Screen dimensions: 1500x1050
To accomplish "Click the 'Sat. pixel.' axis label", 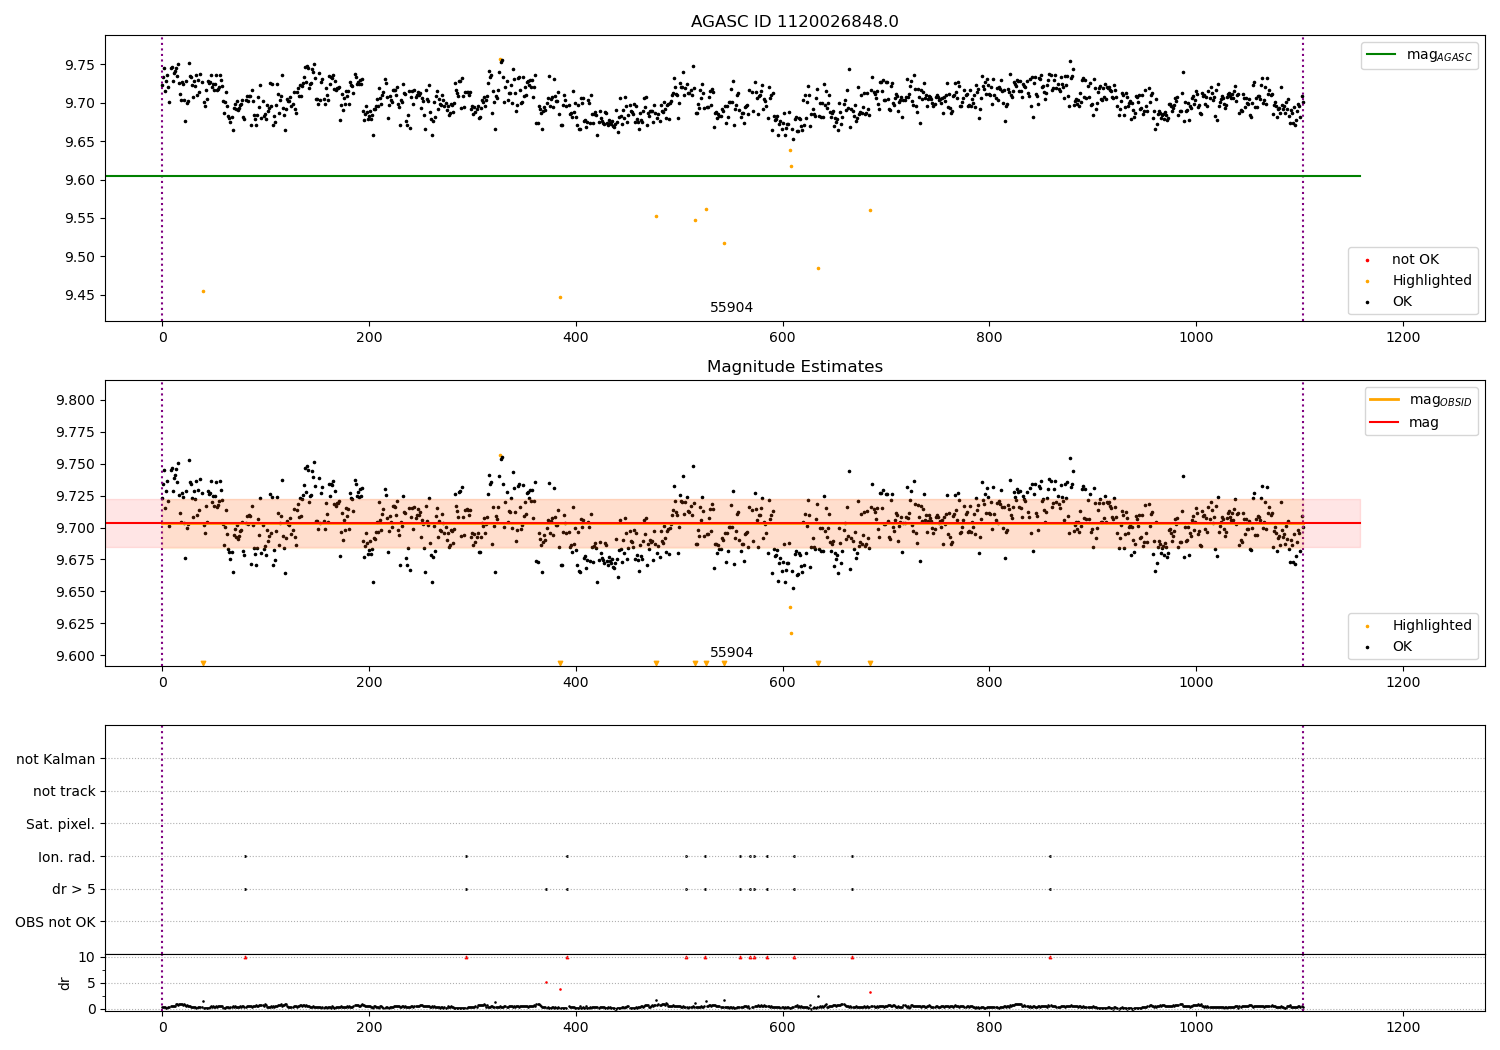I will click(x=61, y=824).
